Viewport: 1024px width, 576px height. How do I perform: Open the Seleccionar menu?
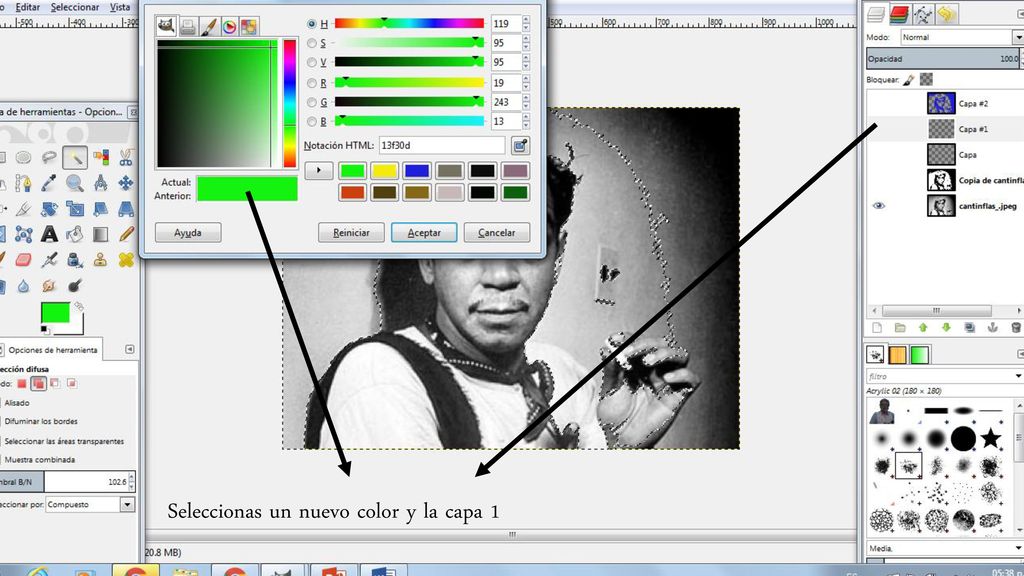point(75,7)
